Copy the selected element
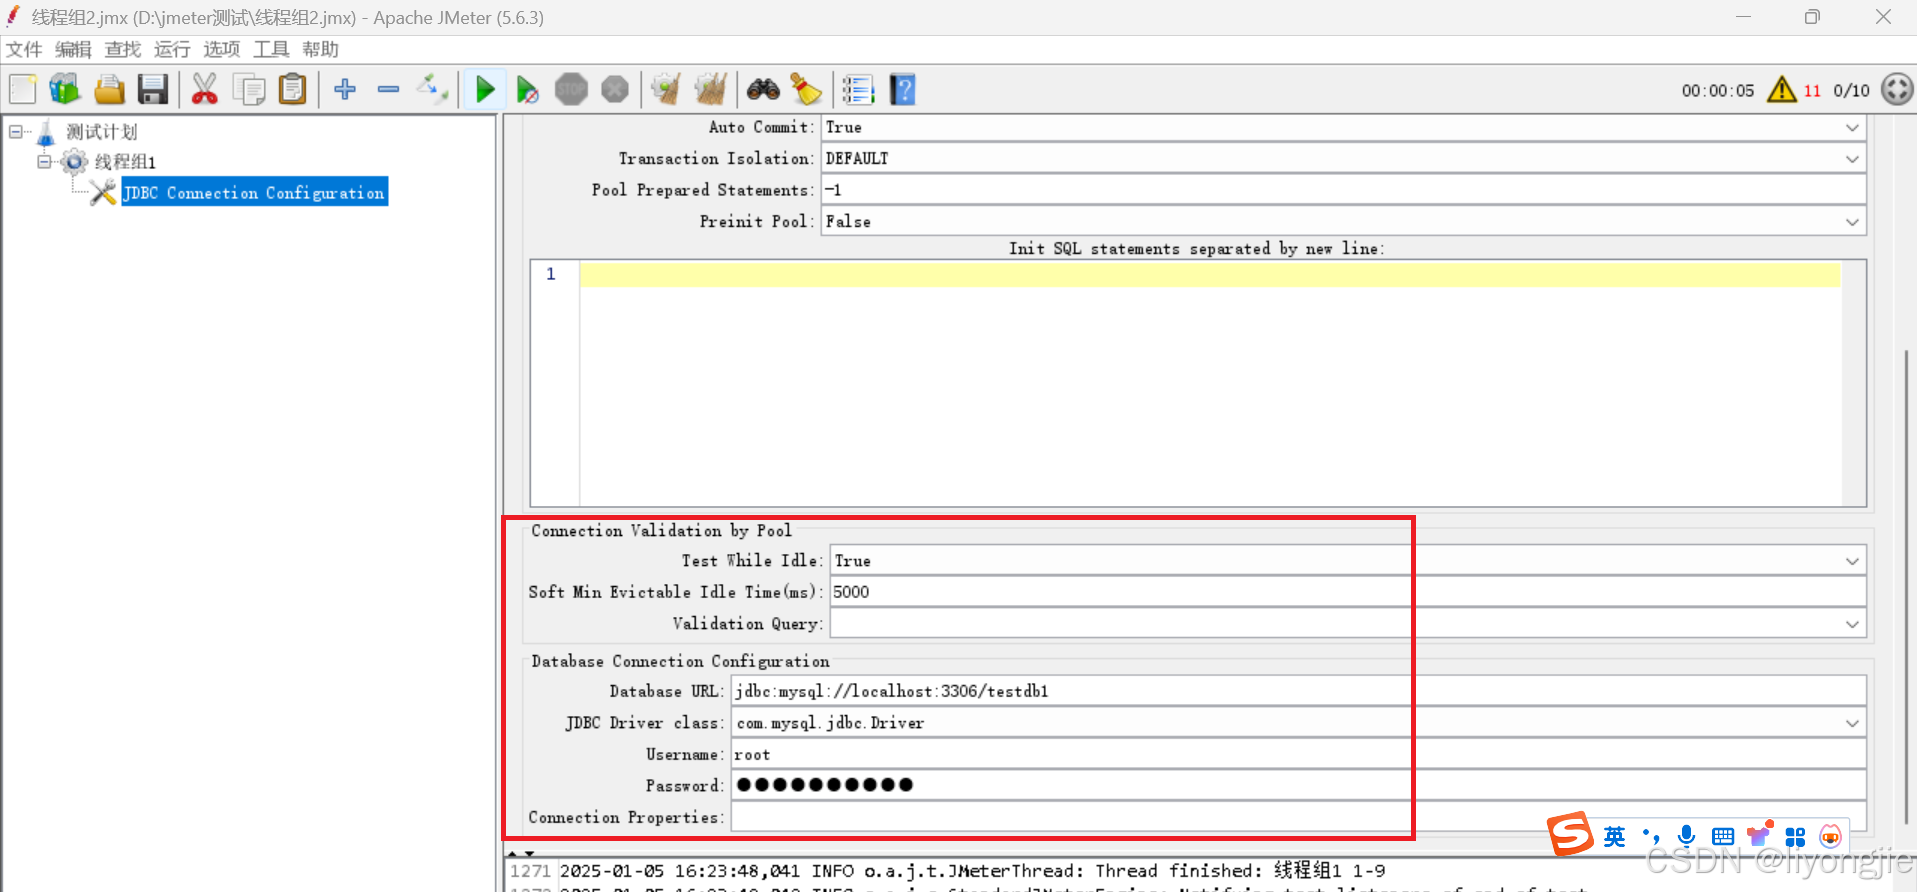 point(249,90)
